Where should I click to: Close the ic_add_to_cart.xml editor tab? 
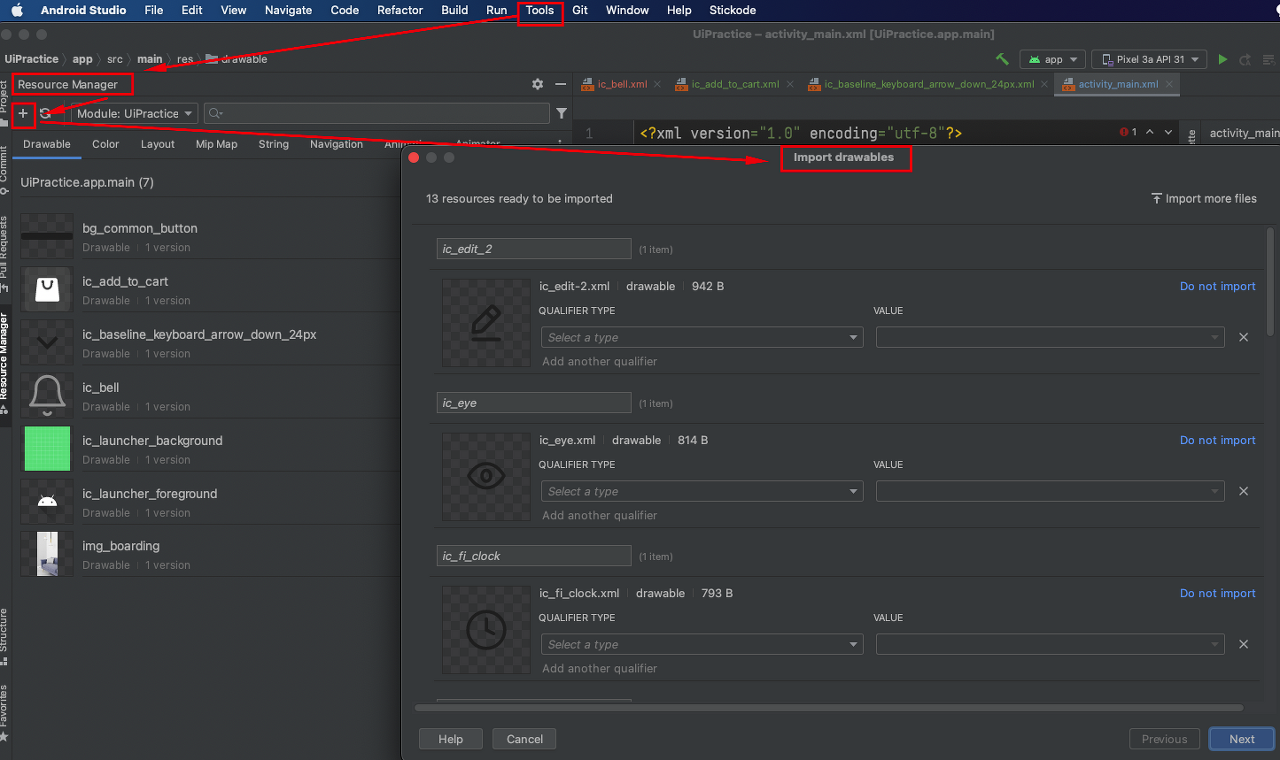[x=789, y=84]
